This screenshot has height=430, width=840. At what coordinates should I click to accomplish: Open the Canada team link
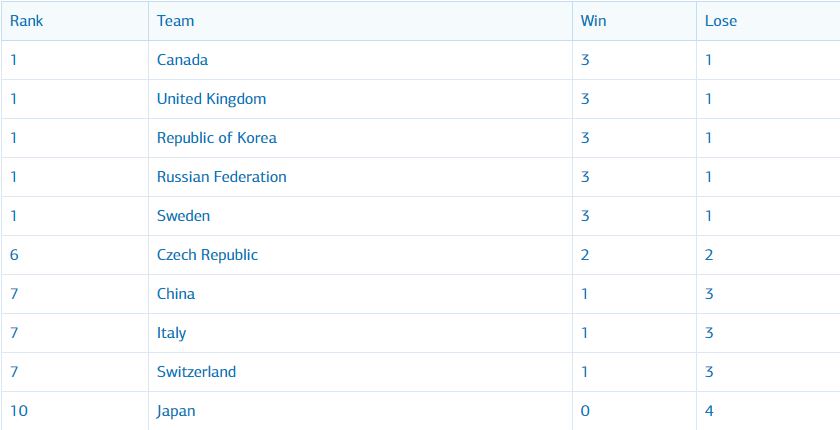click(x=182, y=60)
